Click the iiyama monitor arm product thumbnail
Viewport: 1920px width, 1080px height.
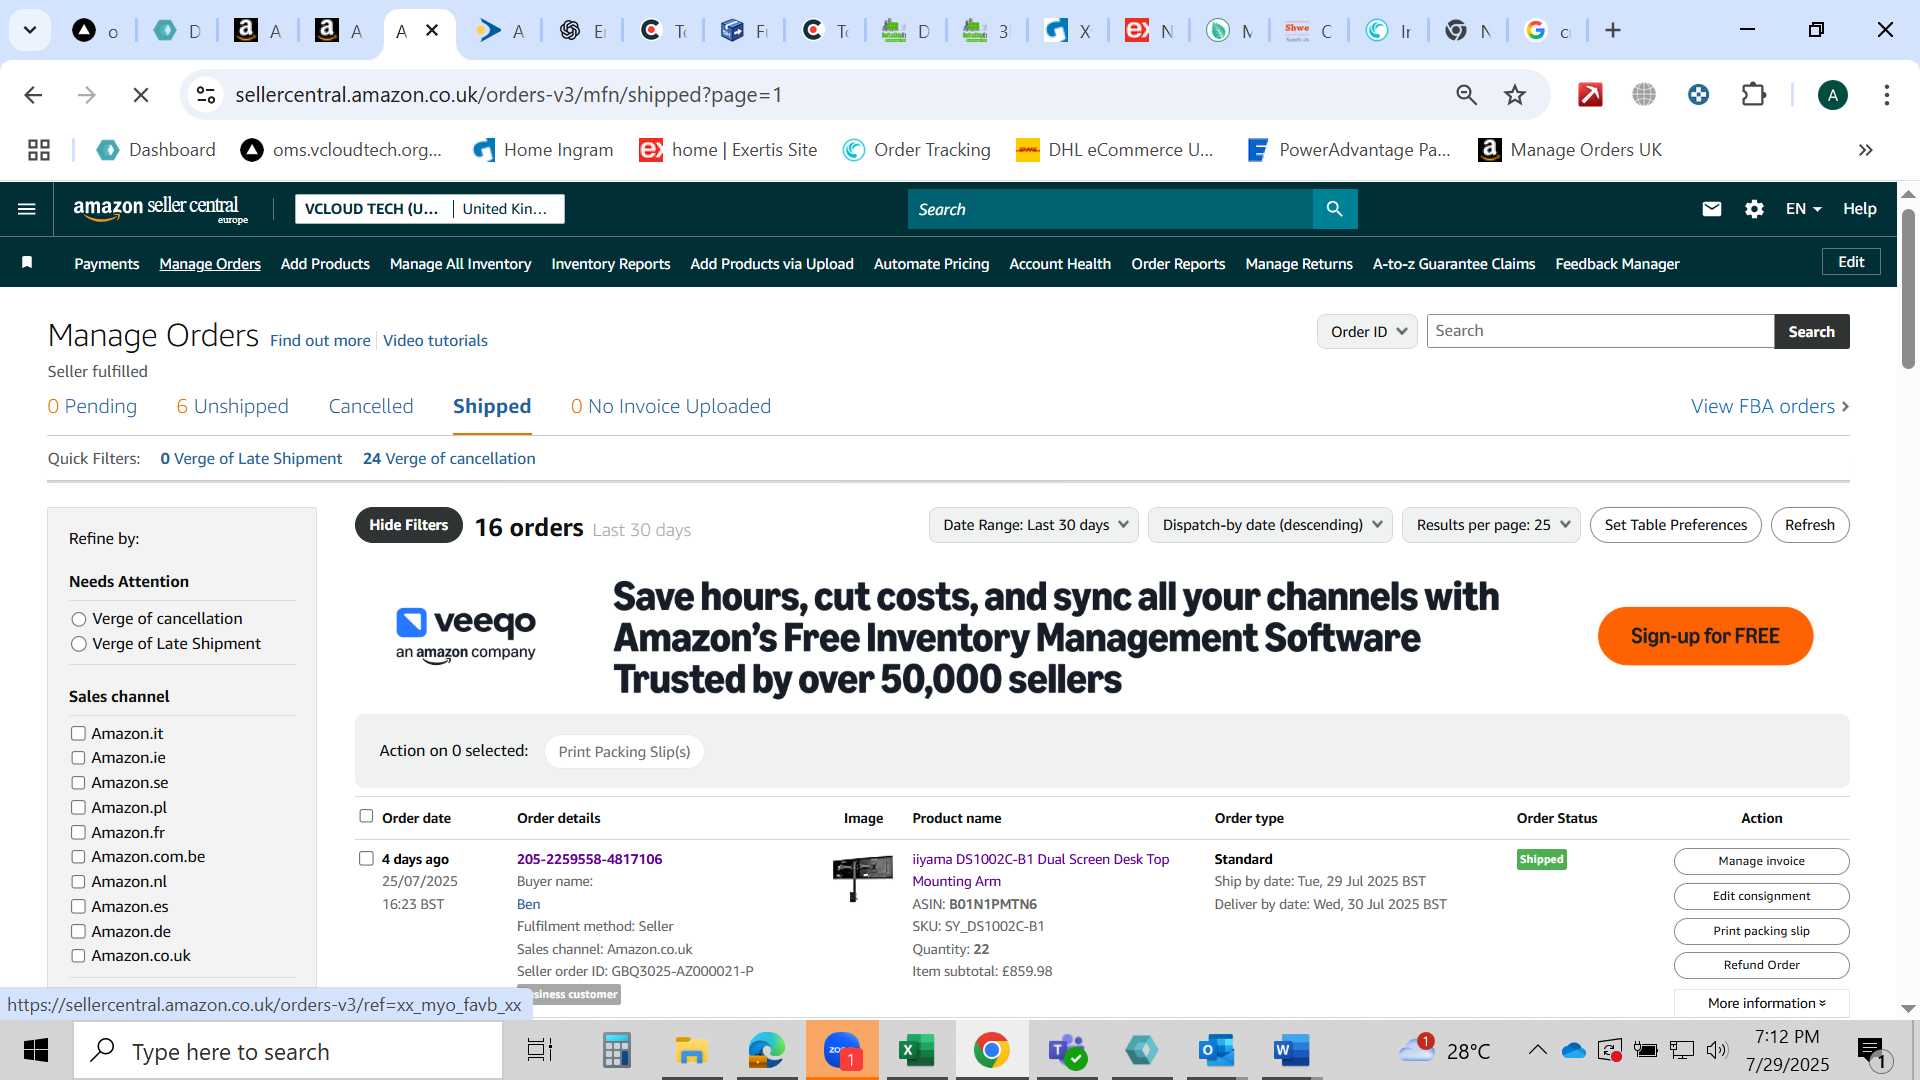tap(862, 877)
